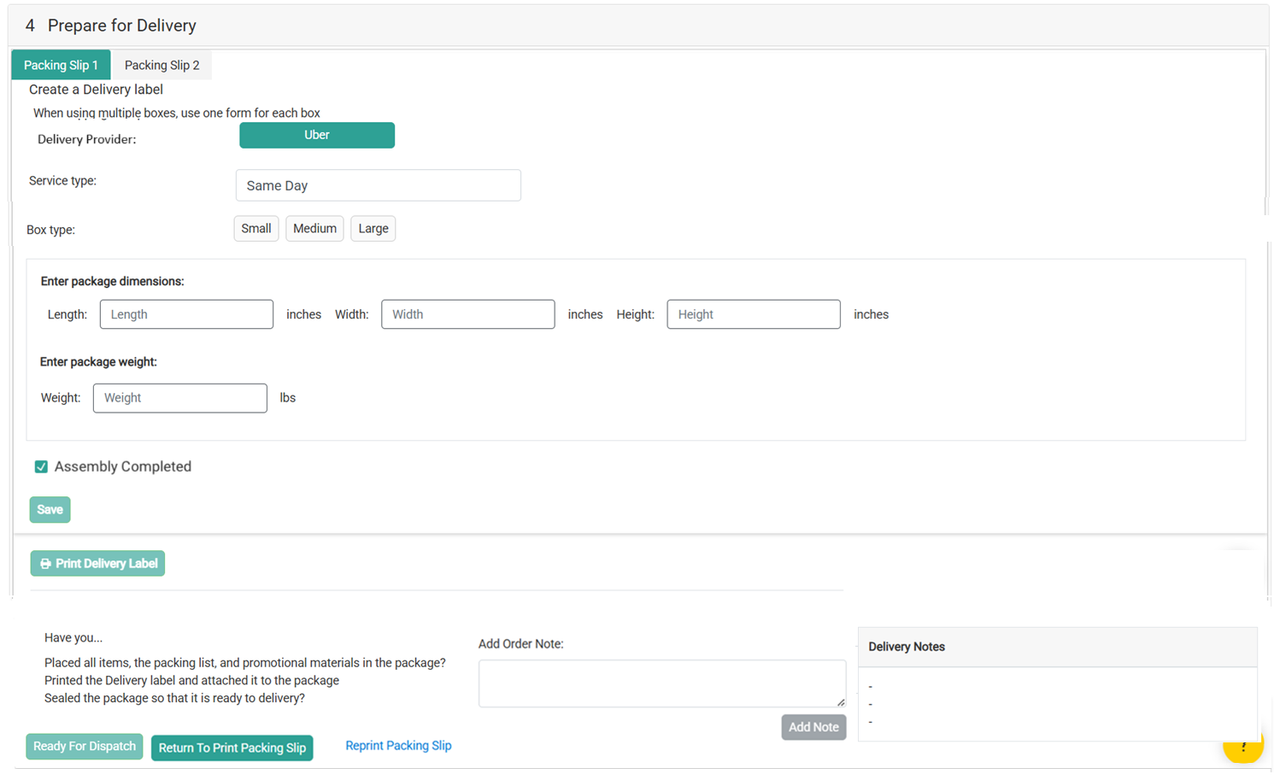
Task: Click the Print Delivery Label button
Action: pos(98,564)
